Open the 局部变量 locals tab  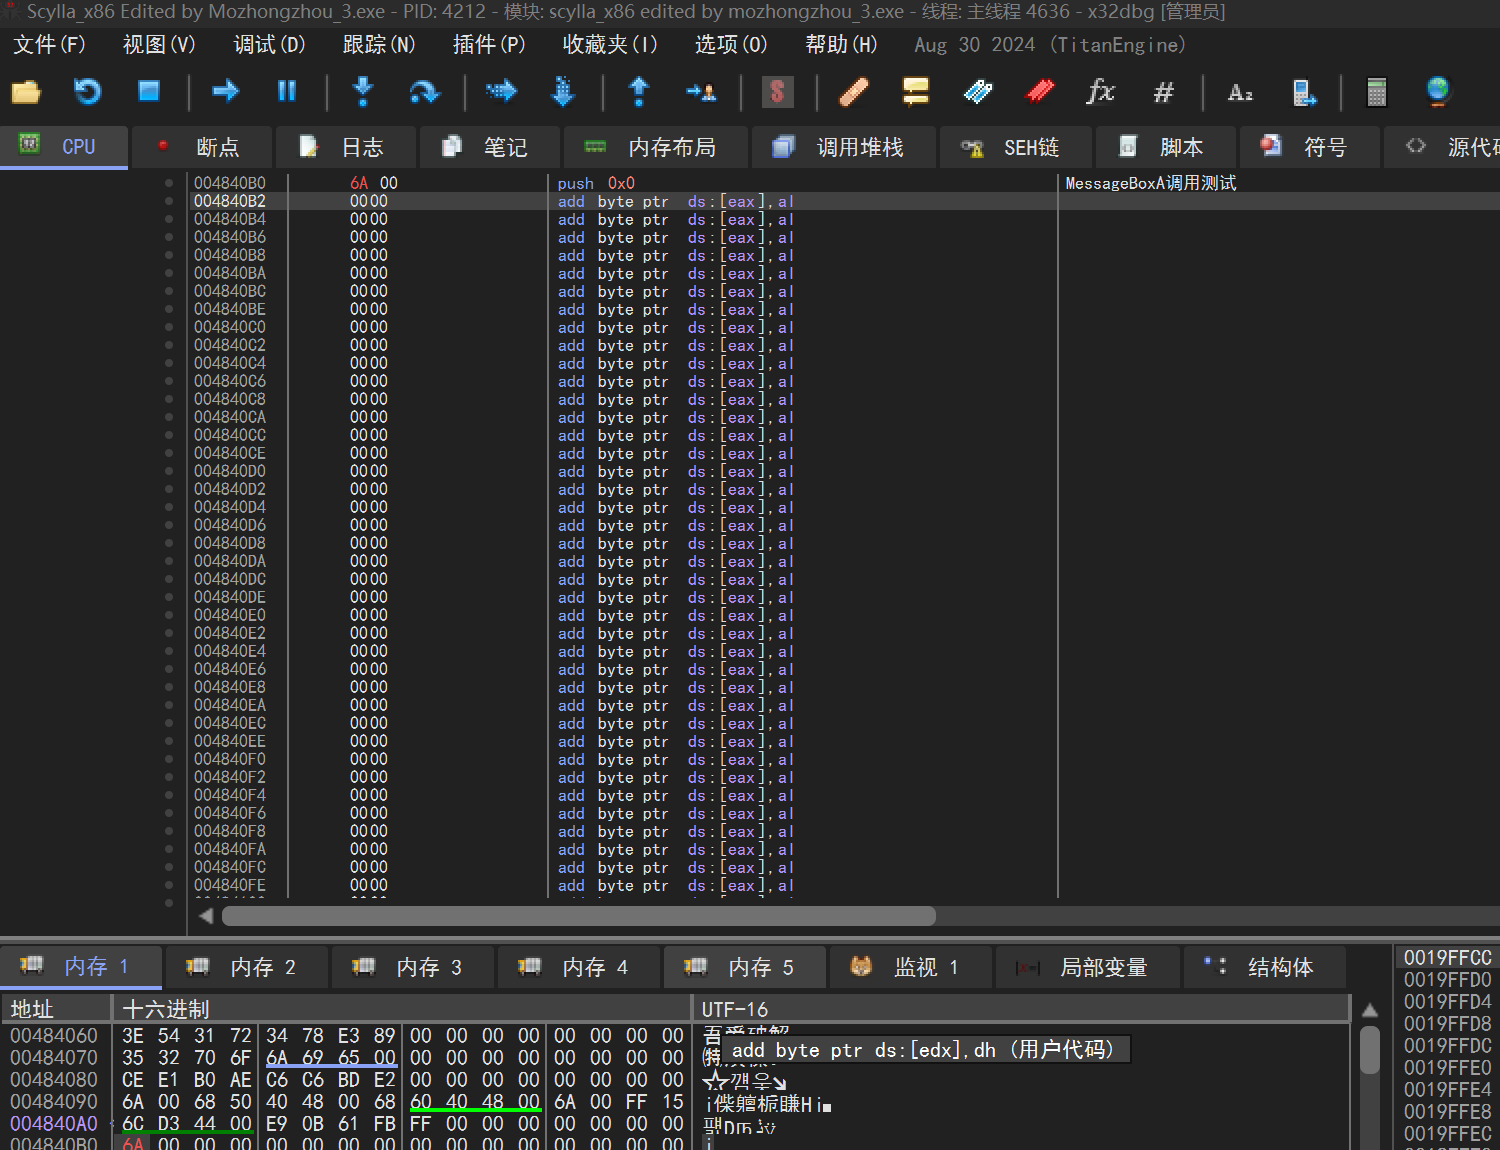1087,967
